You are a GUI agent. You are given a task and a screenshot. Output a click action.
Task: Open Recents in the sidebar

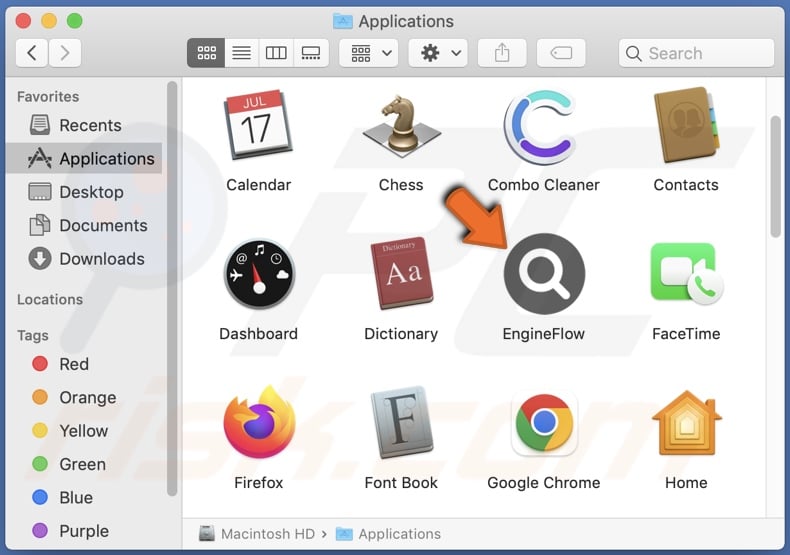[x=84, y=125]
